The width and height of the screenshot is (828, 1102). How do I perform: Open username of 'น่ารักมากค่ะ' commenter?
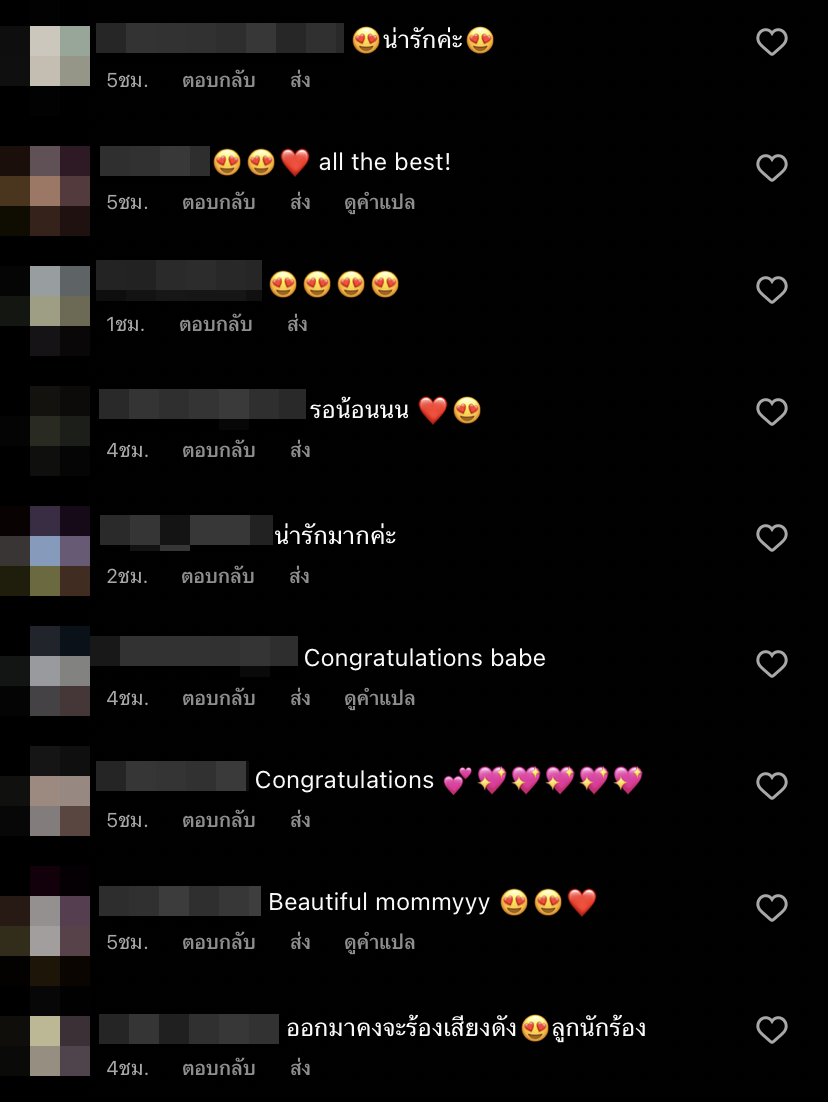pyautogui.click(x=186, y=531)
